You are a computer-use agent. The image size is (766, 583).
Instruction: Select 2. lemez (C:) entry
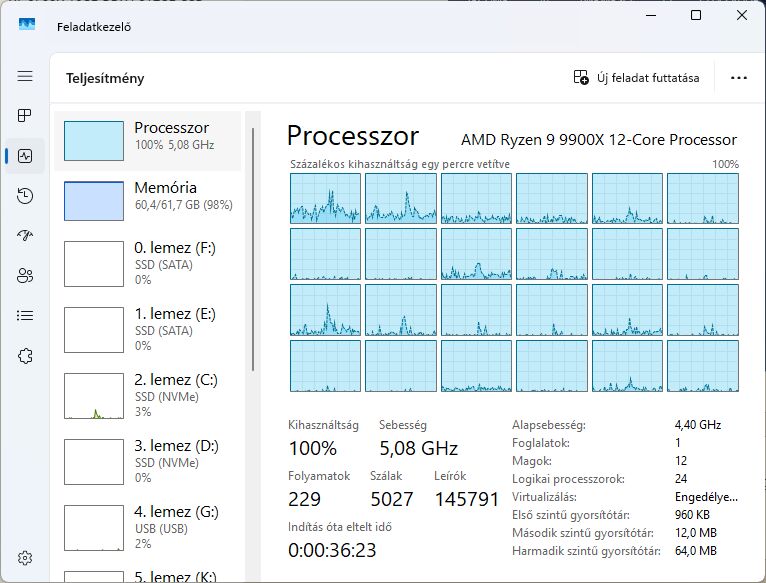click(x=148, y=396)
